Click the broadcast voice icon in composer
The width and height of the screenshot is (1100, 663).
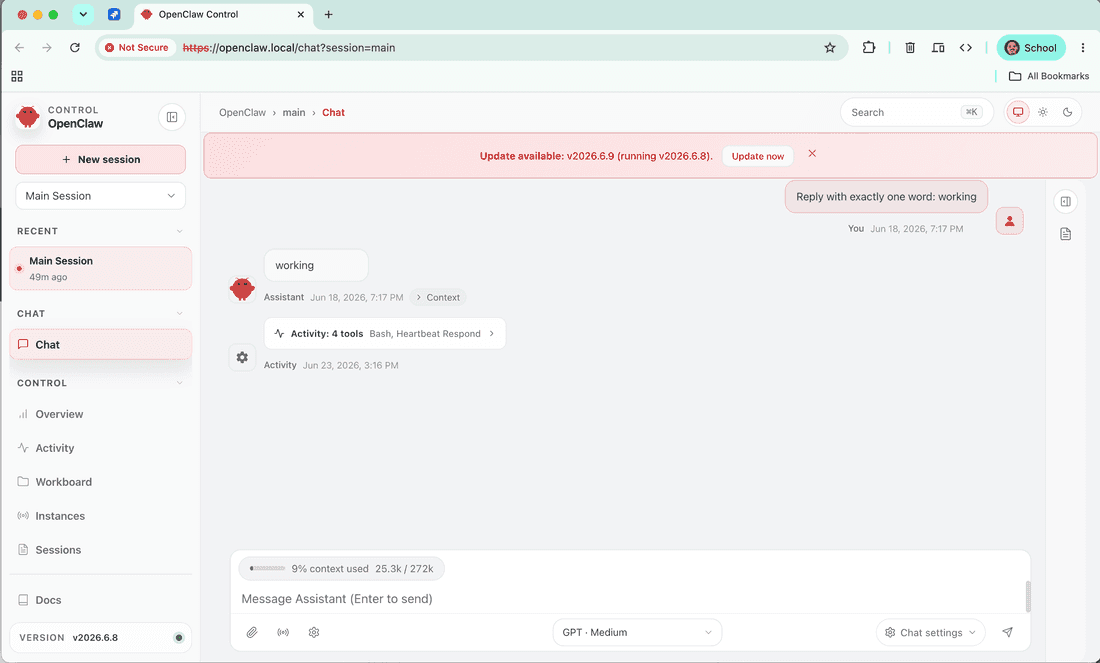coord(283,632)
